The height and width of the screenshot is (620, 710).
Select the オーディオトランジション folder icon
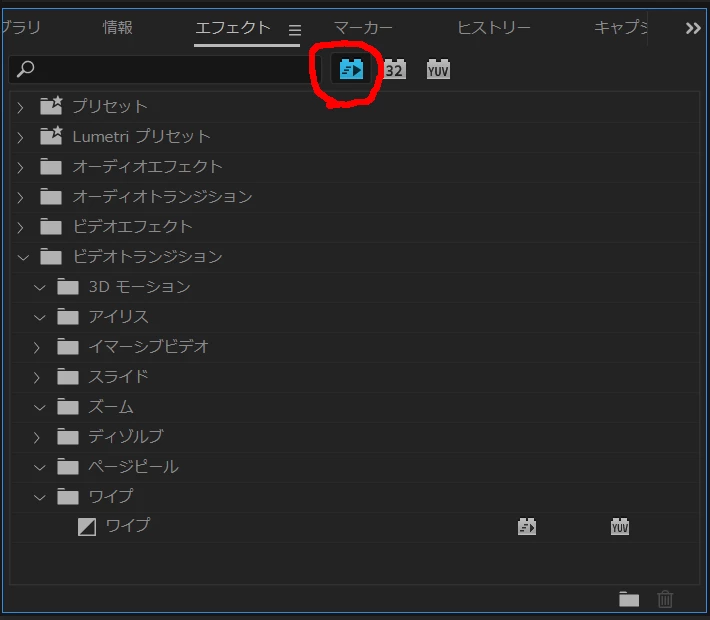click(51, 197)
